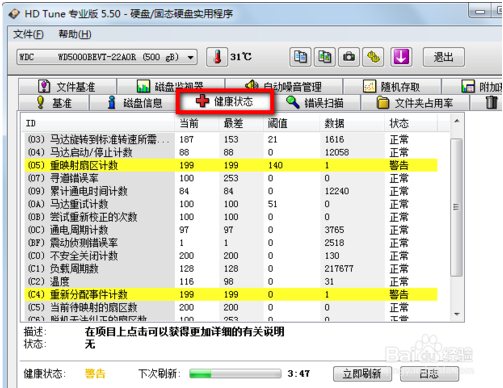Switch to the 基准 tab
The width and height of the screenshot is (503, 388).
tap(53, 103)
